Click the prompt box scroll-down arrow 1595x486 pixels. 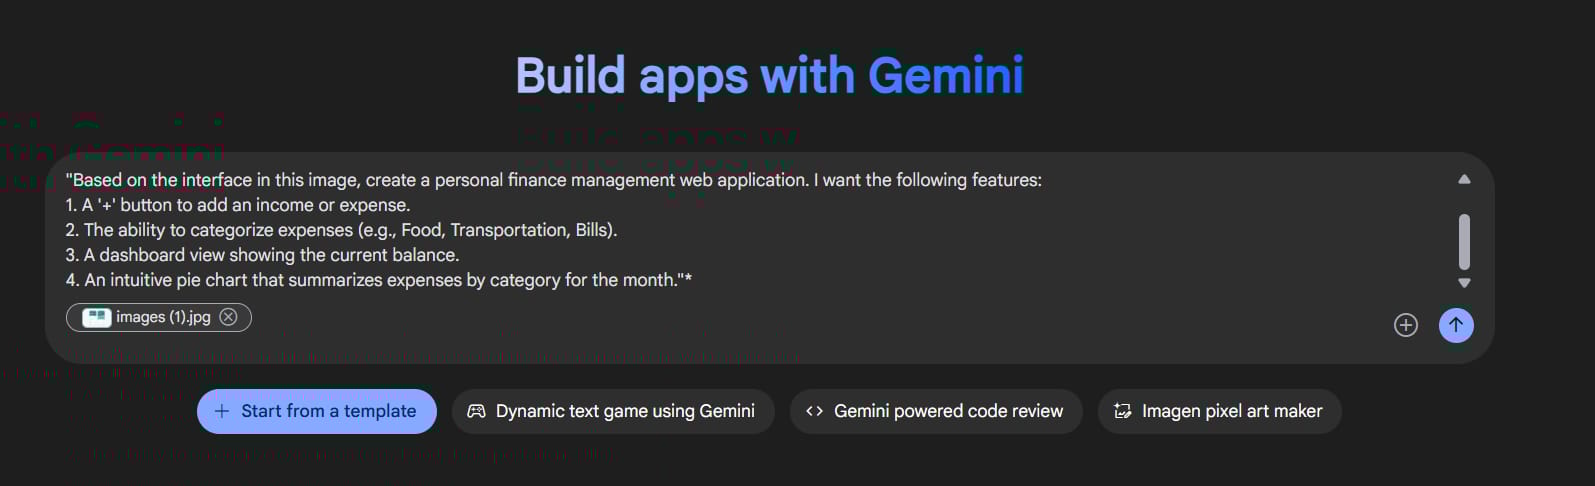(1464, 283)
